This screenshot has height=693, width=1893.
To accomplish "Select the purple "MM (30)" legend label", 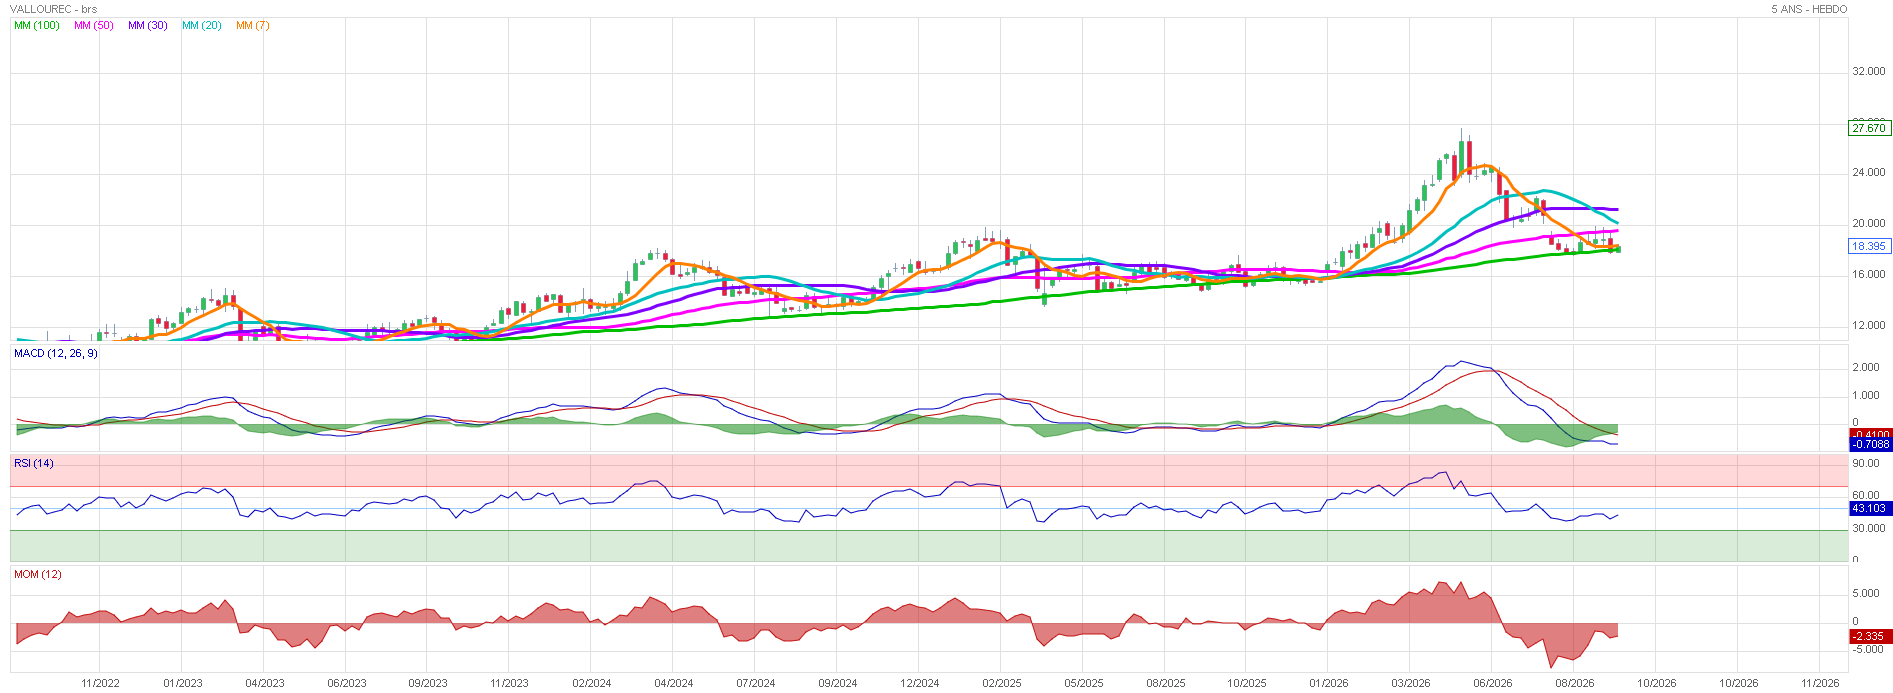I will coord(148,25).
